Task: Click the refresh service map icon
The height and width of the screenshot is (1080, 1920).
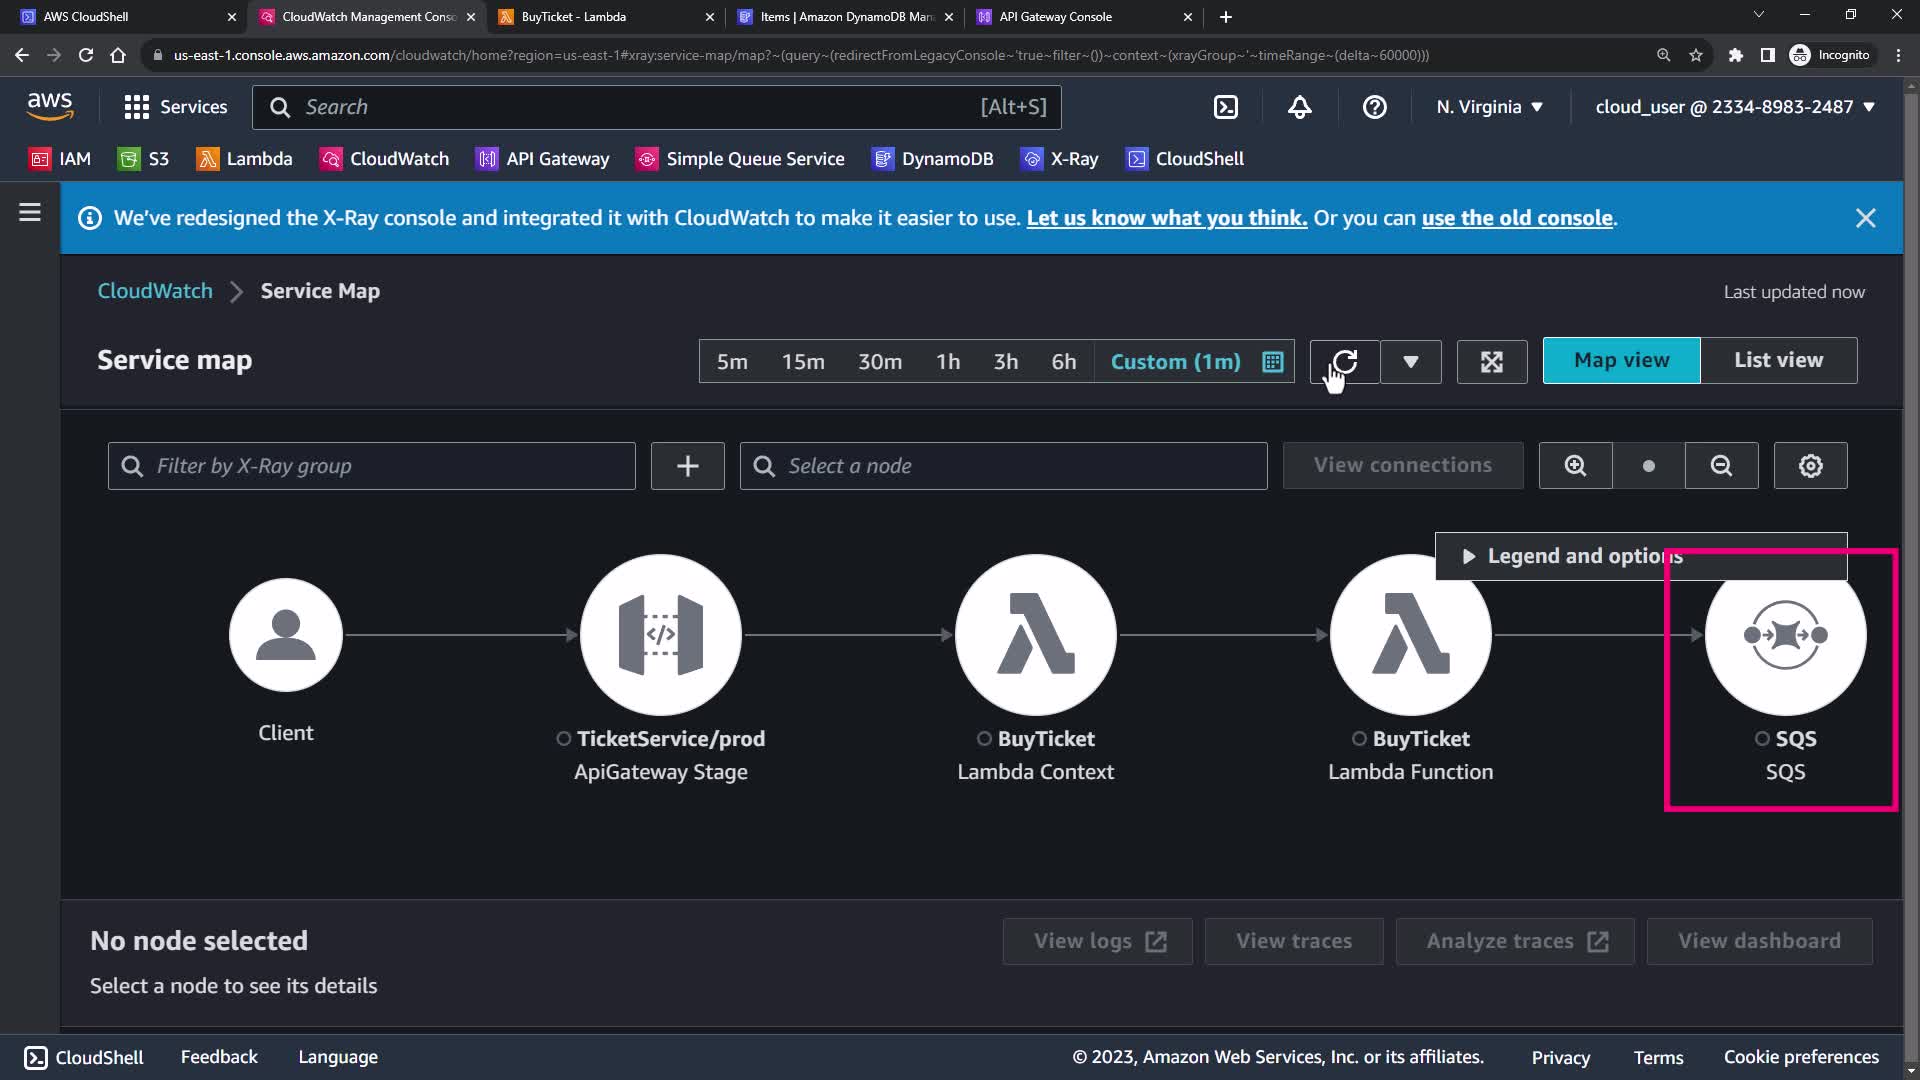Action: [x=1345, y=361]
